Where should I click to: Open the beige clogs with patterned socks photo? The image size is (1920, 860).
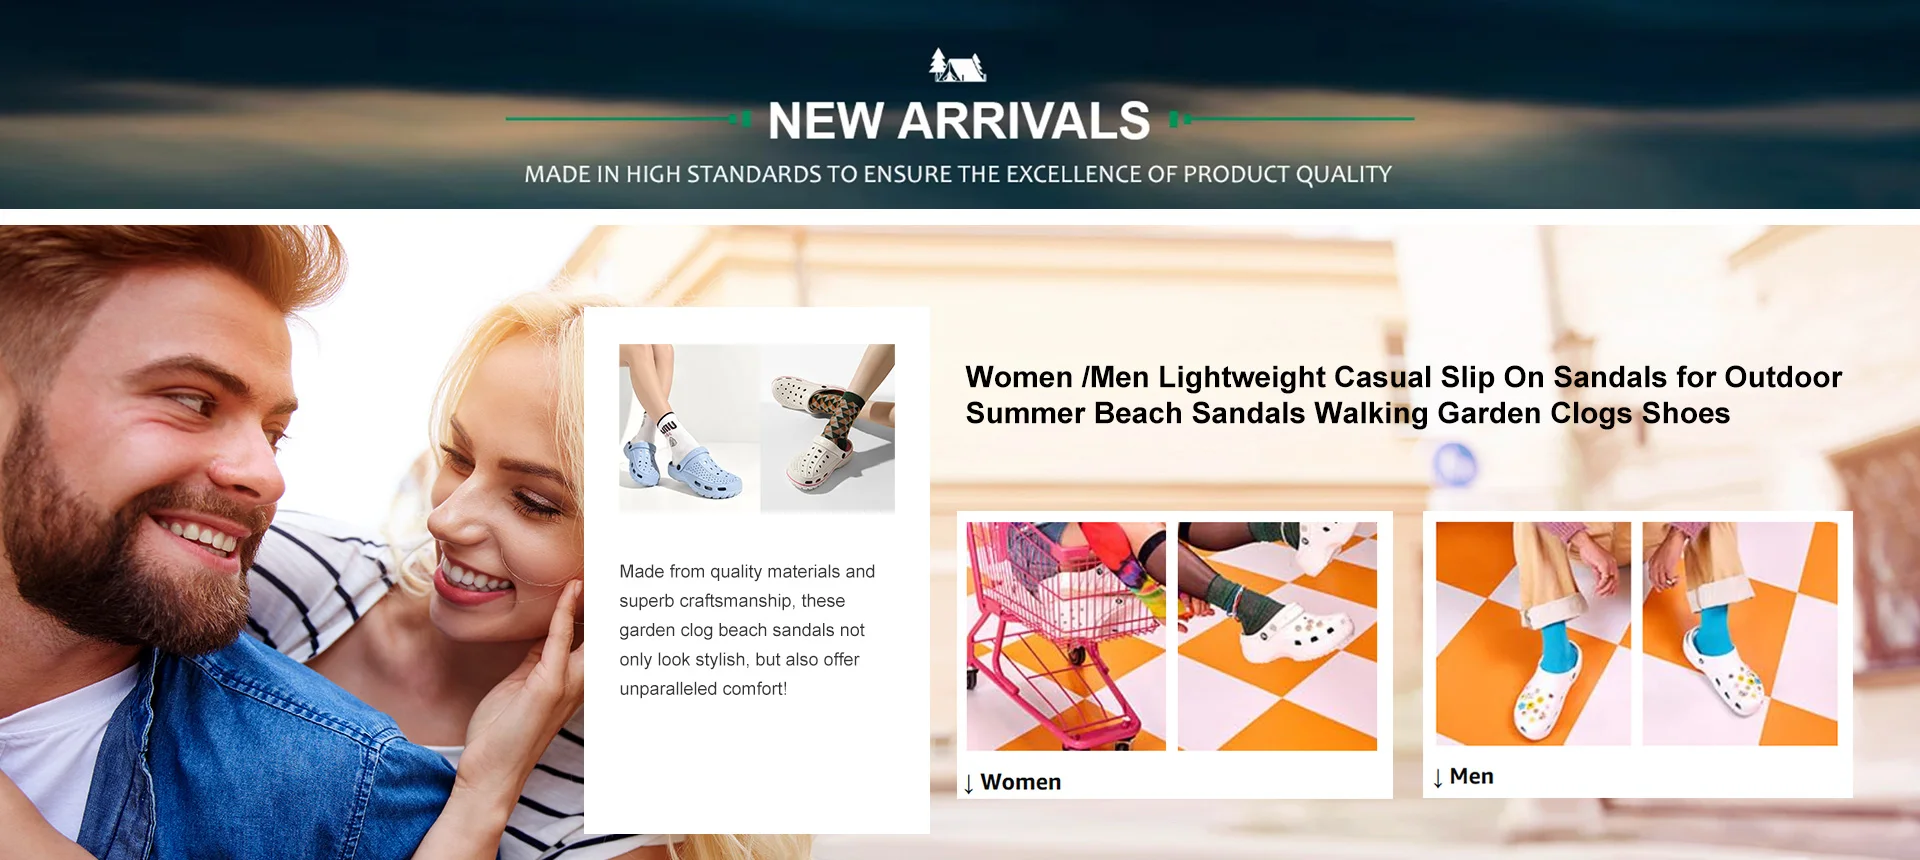click(x=828, y=428)
